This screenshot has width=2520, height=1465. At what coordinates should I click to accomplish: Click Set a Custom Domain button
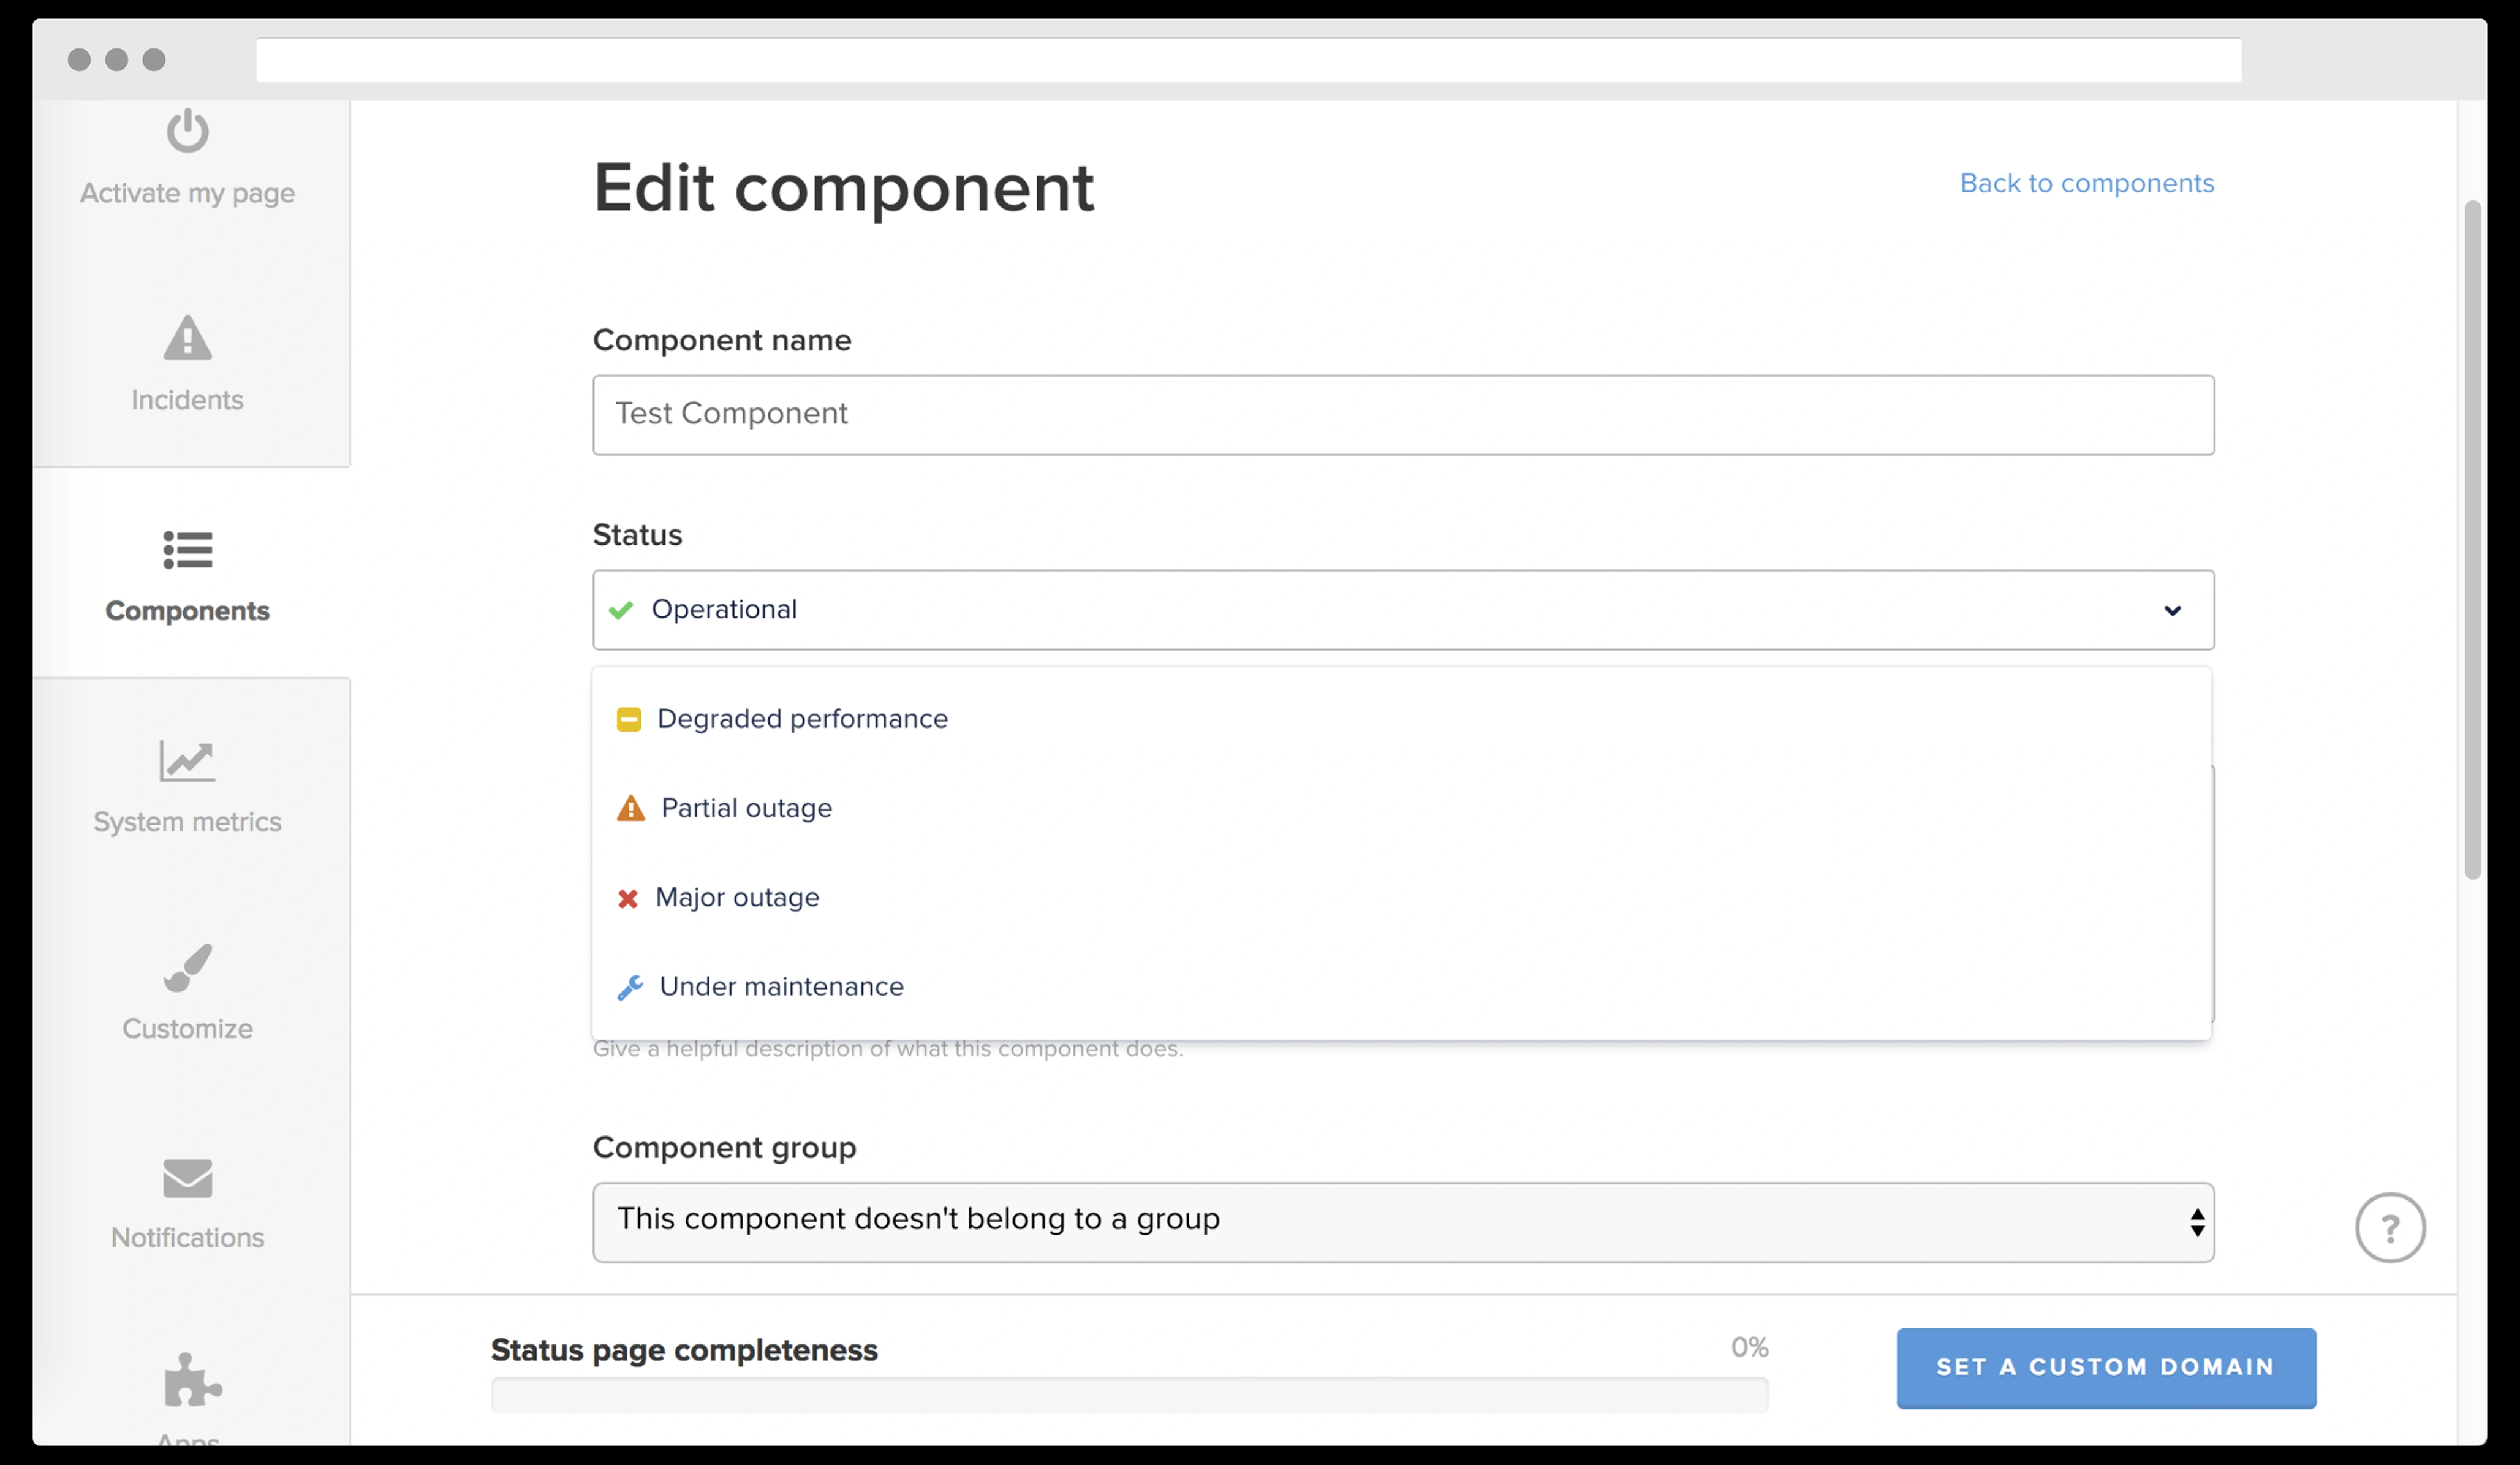point(2105,1367)
